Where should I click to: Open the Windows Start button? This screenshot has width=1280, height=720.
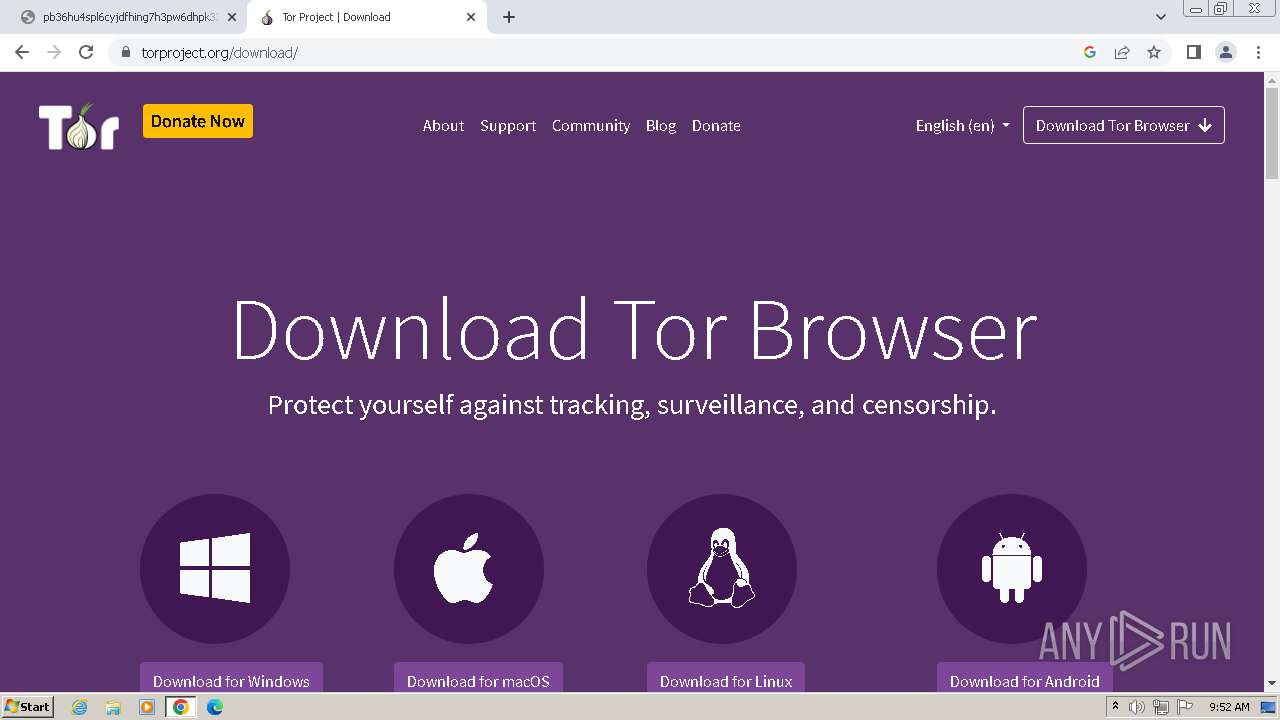click(27, 707)
